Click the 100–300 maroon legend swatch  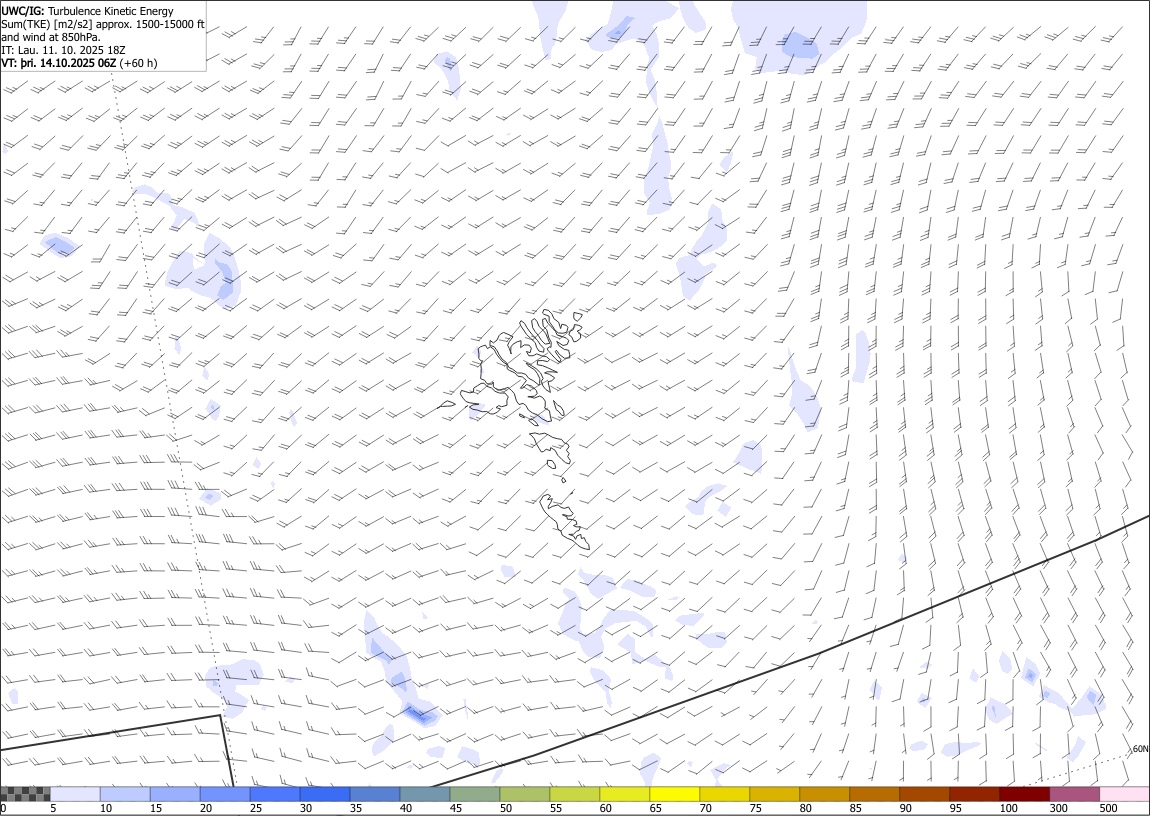pos(1025,794)
